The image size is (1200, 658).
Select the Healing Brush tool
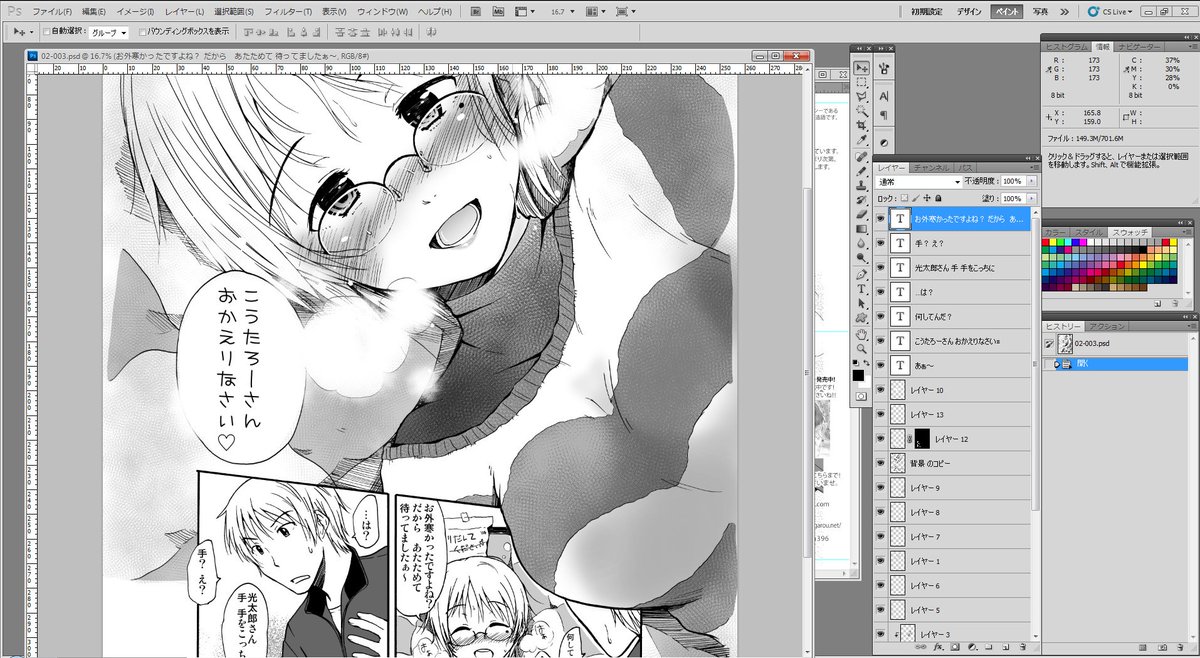click(862, 157)
